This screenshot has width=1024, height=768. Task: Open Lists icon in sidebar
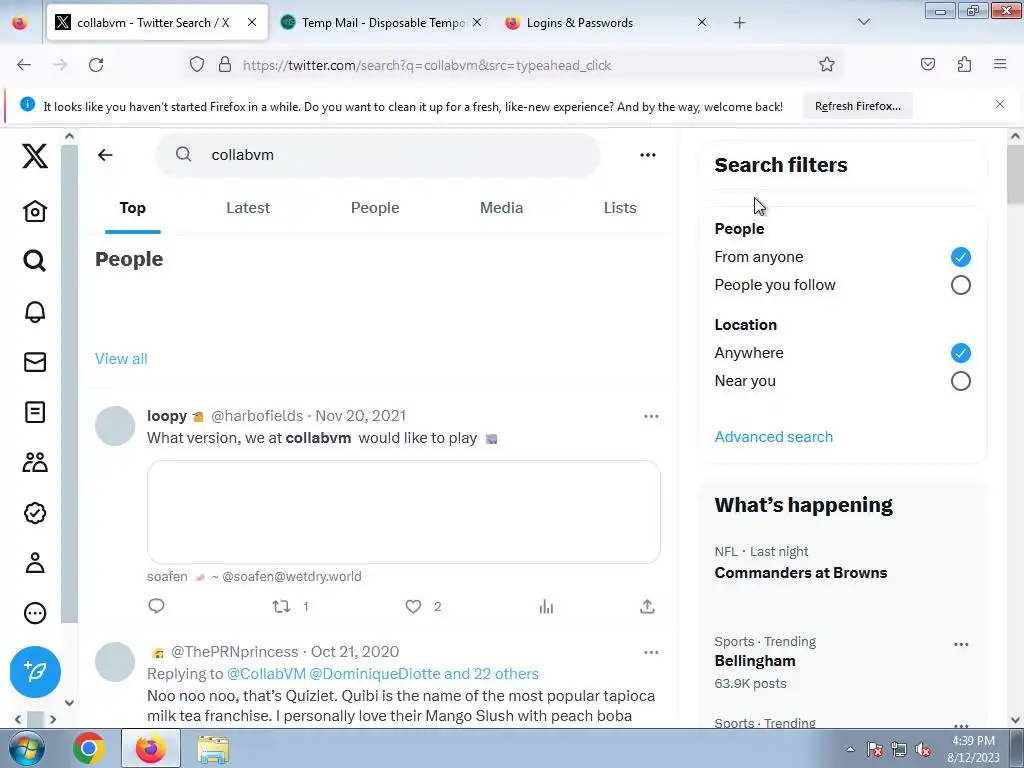(x=35, y=412)
